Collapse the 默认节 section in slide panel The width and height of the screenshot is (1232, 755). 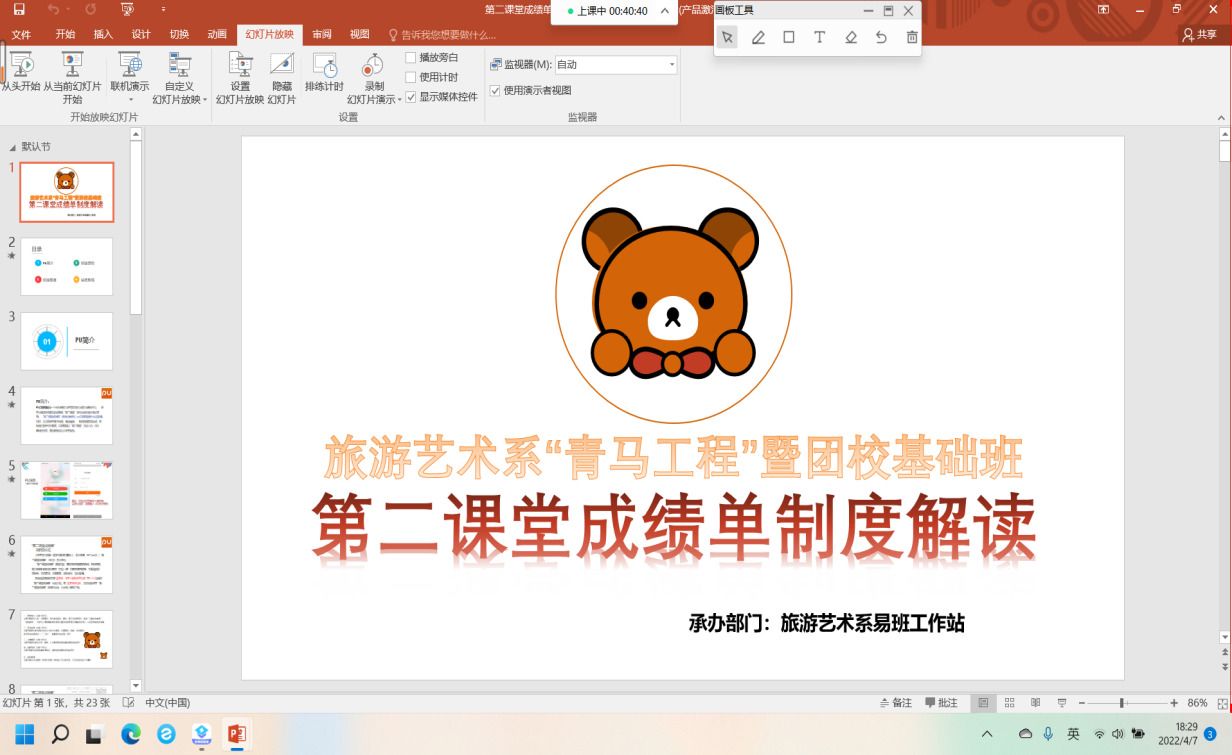pos(13,147)
